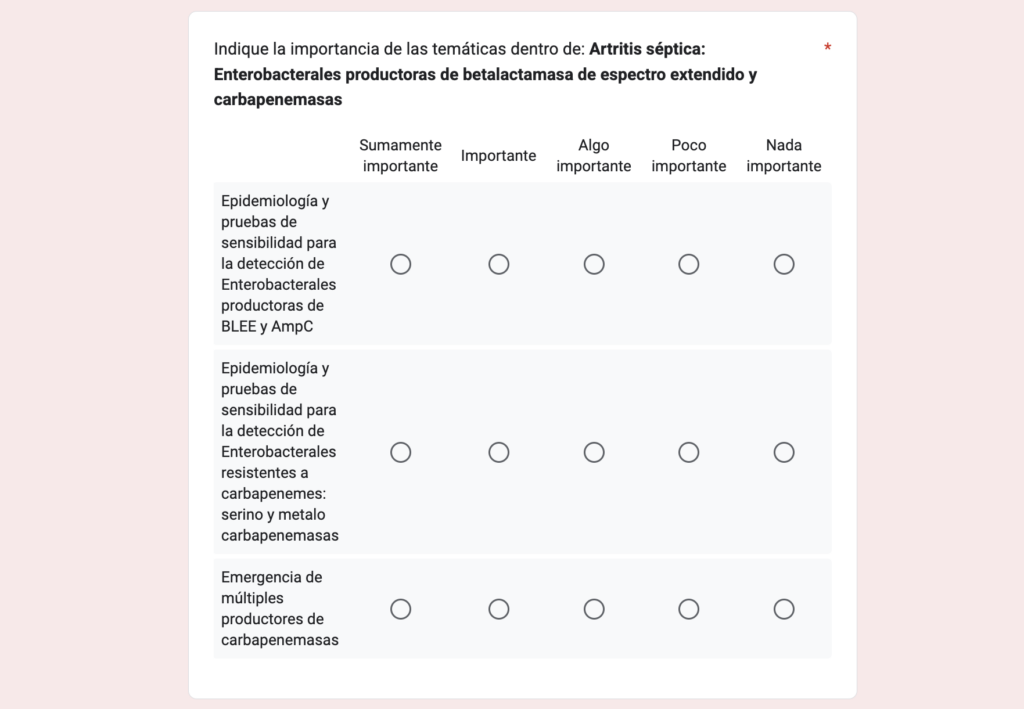Click the red required asterisk

pyautogui.click(x=828, y=48)
